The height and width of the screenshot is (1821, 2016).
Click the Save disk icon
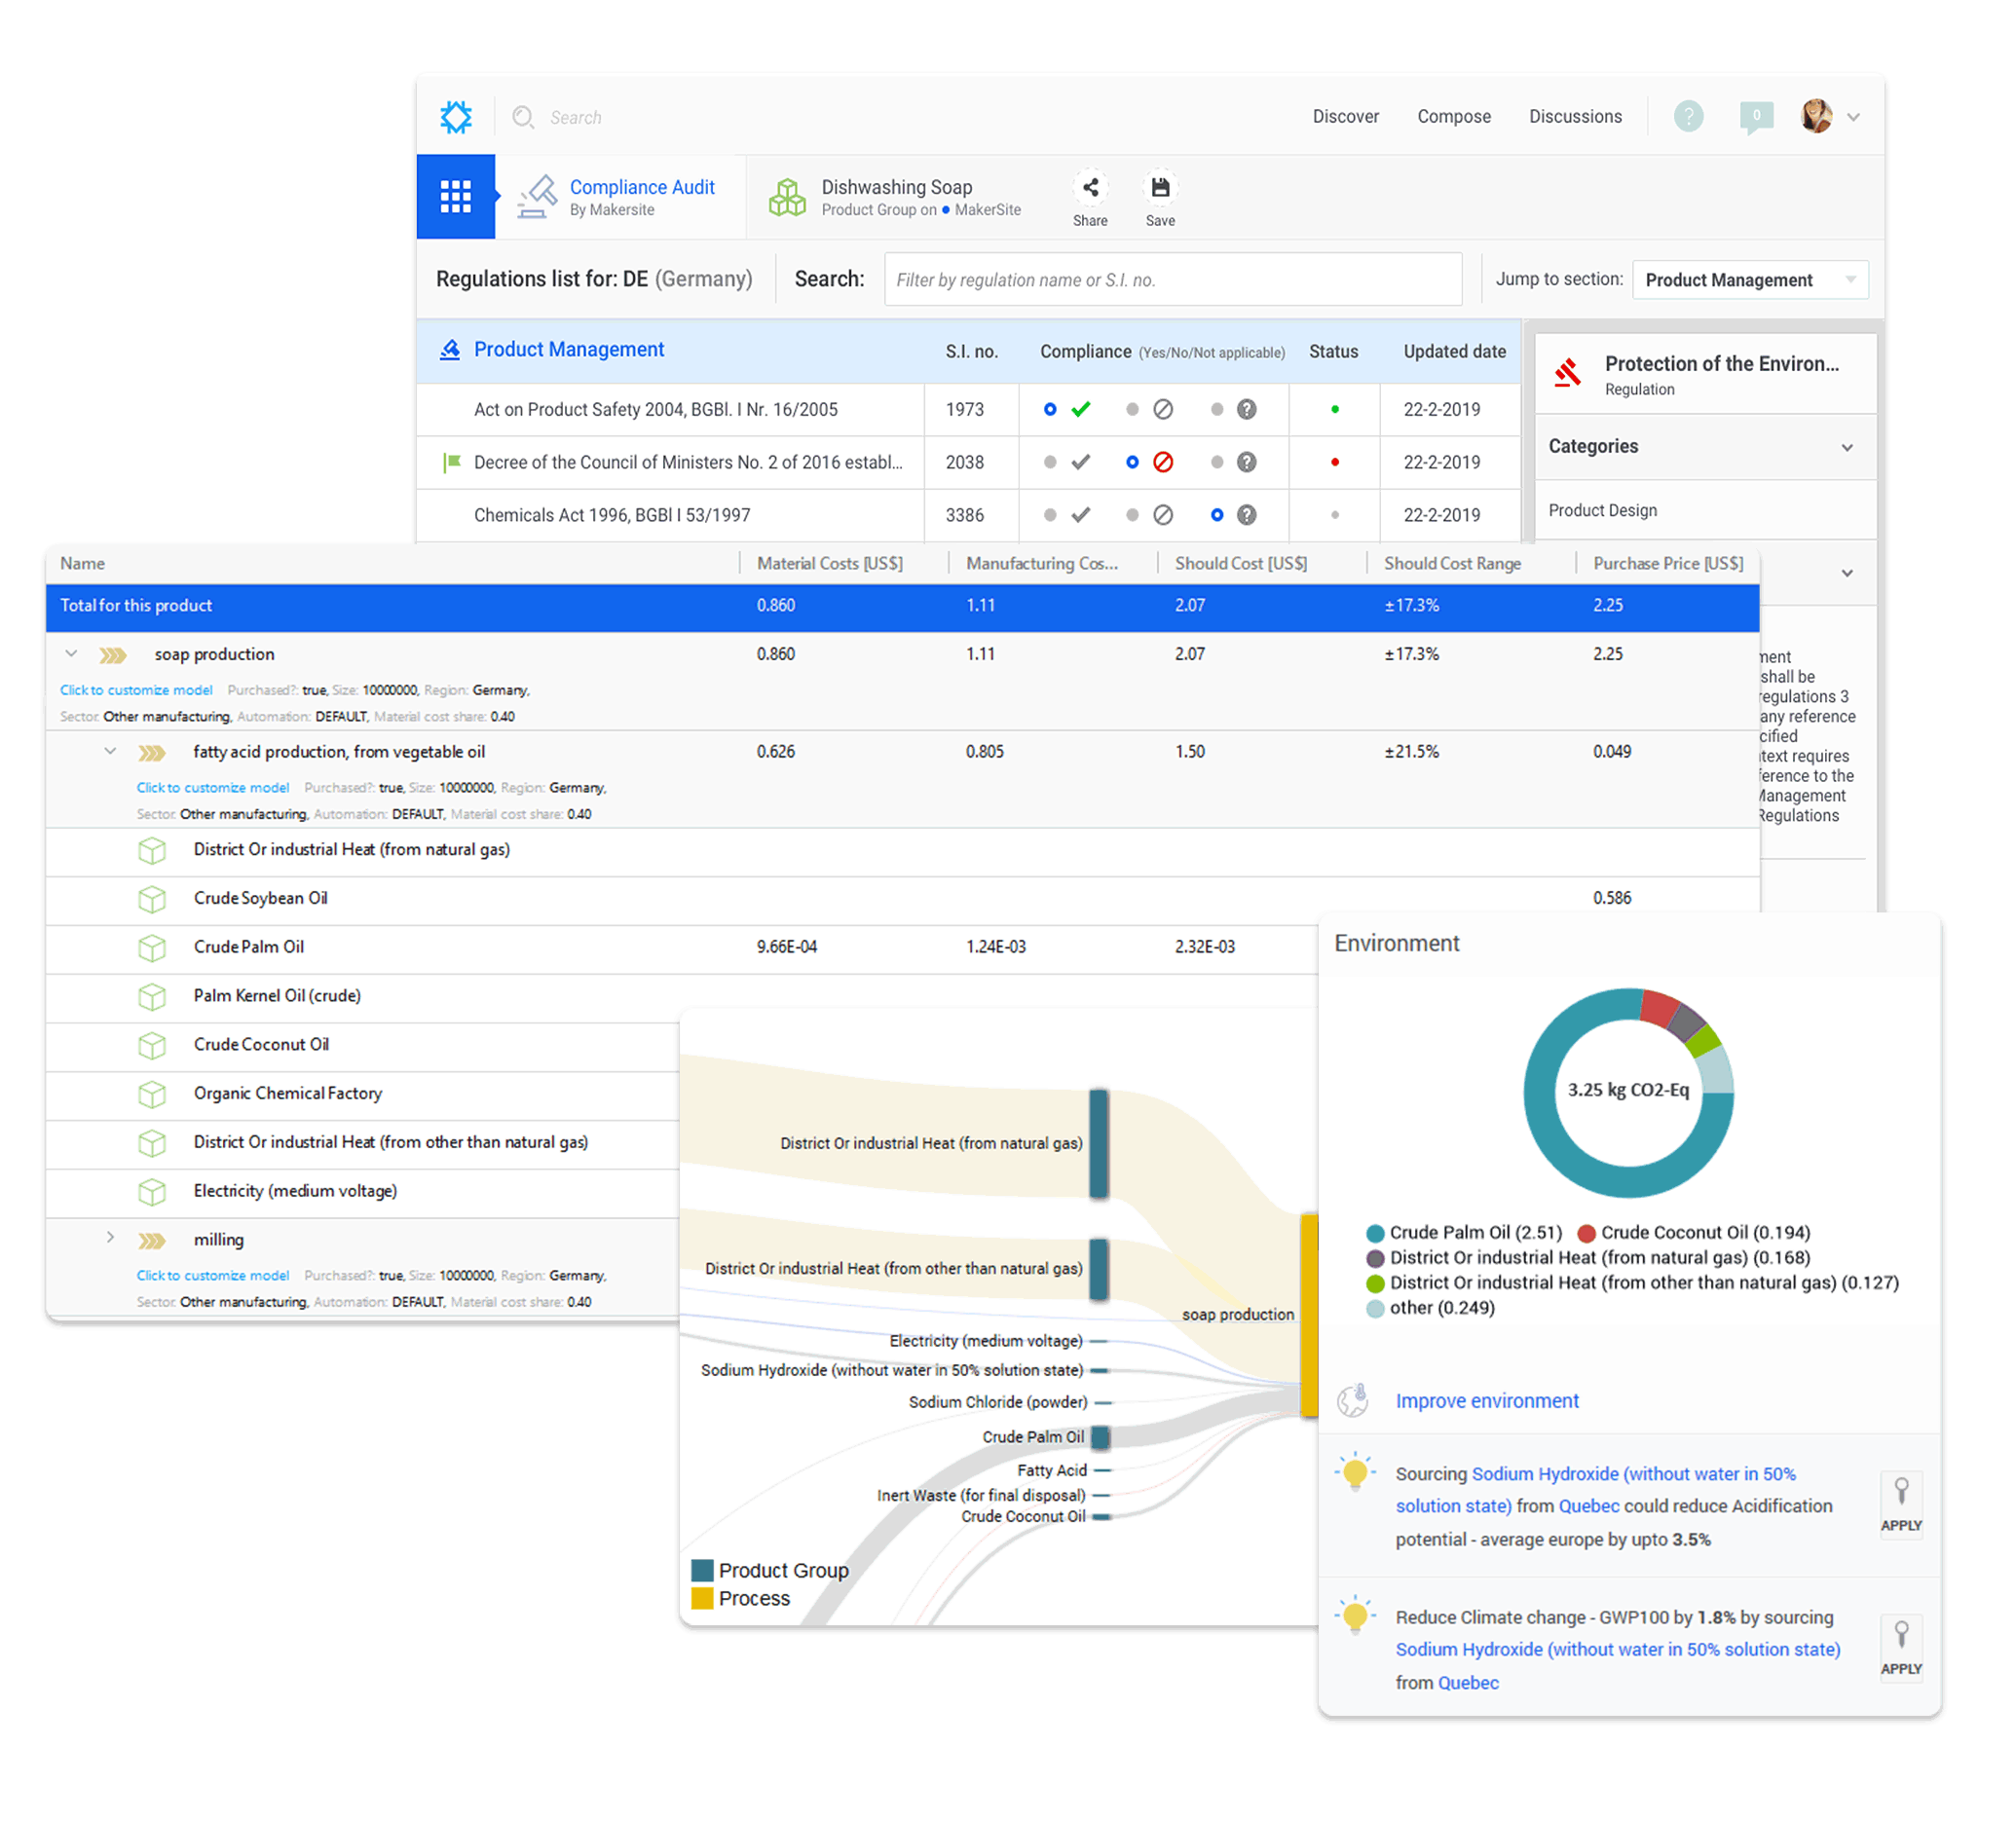pos(1160,188)
